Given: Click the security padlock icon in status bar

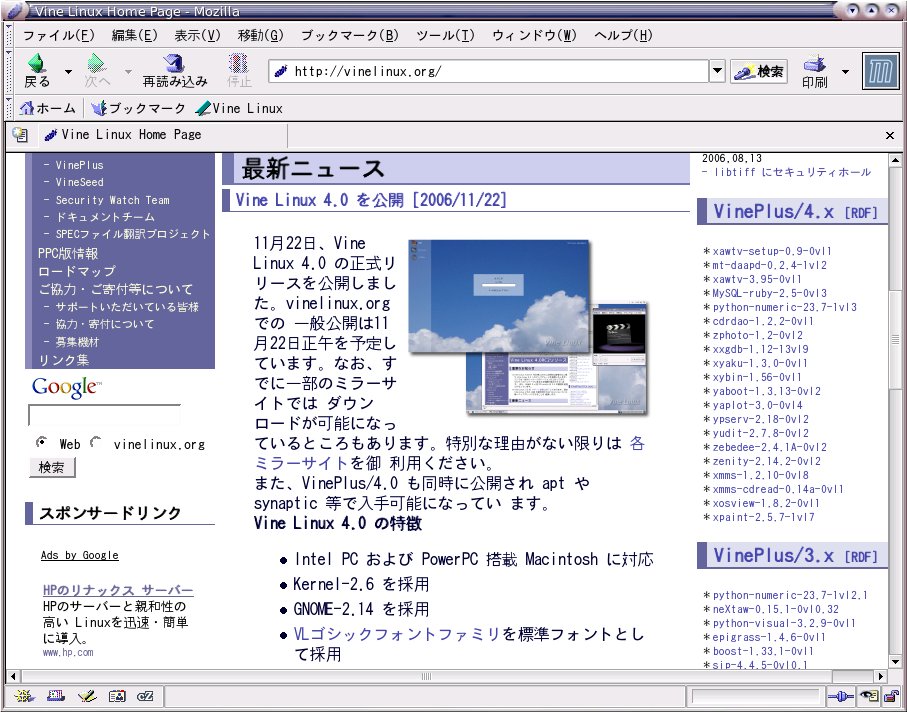Looking at the screenshot, I should pyautogui.click(x=891, y=696).
